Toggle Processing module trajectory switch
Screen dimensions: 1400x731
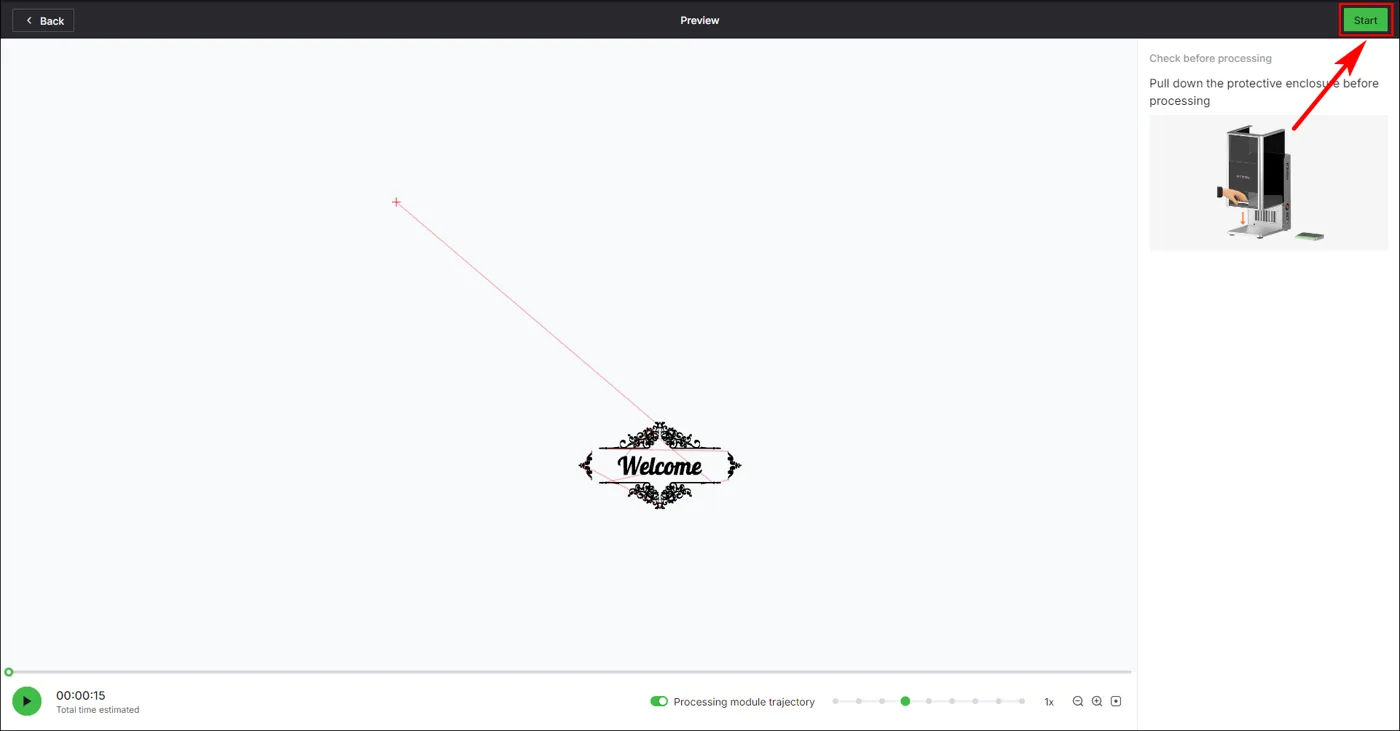pyautogui.click(x=659, y=701)
